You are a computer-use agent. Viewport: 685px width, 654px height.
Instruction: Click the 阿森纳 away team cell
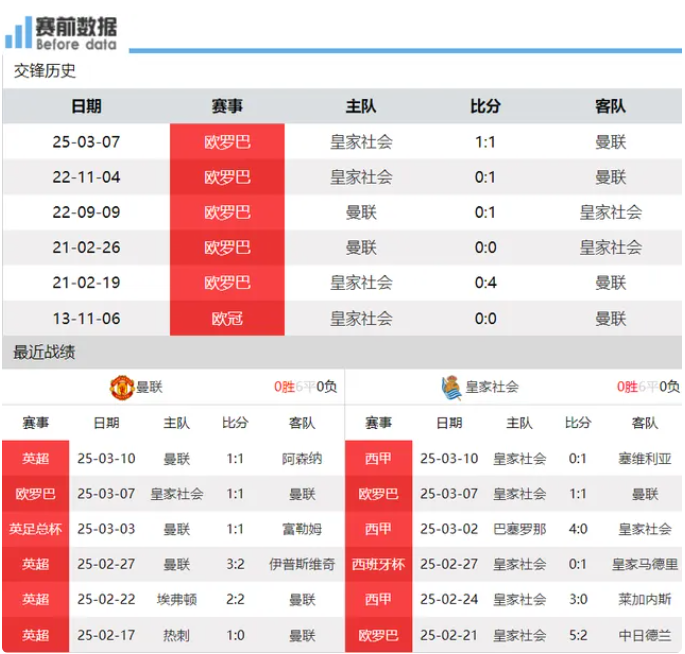(x=302, y=459)
